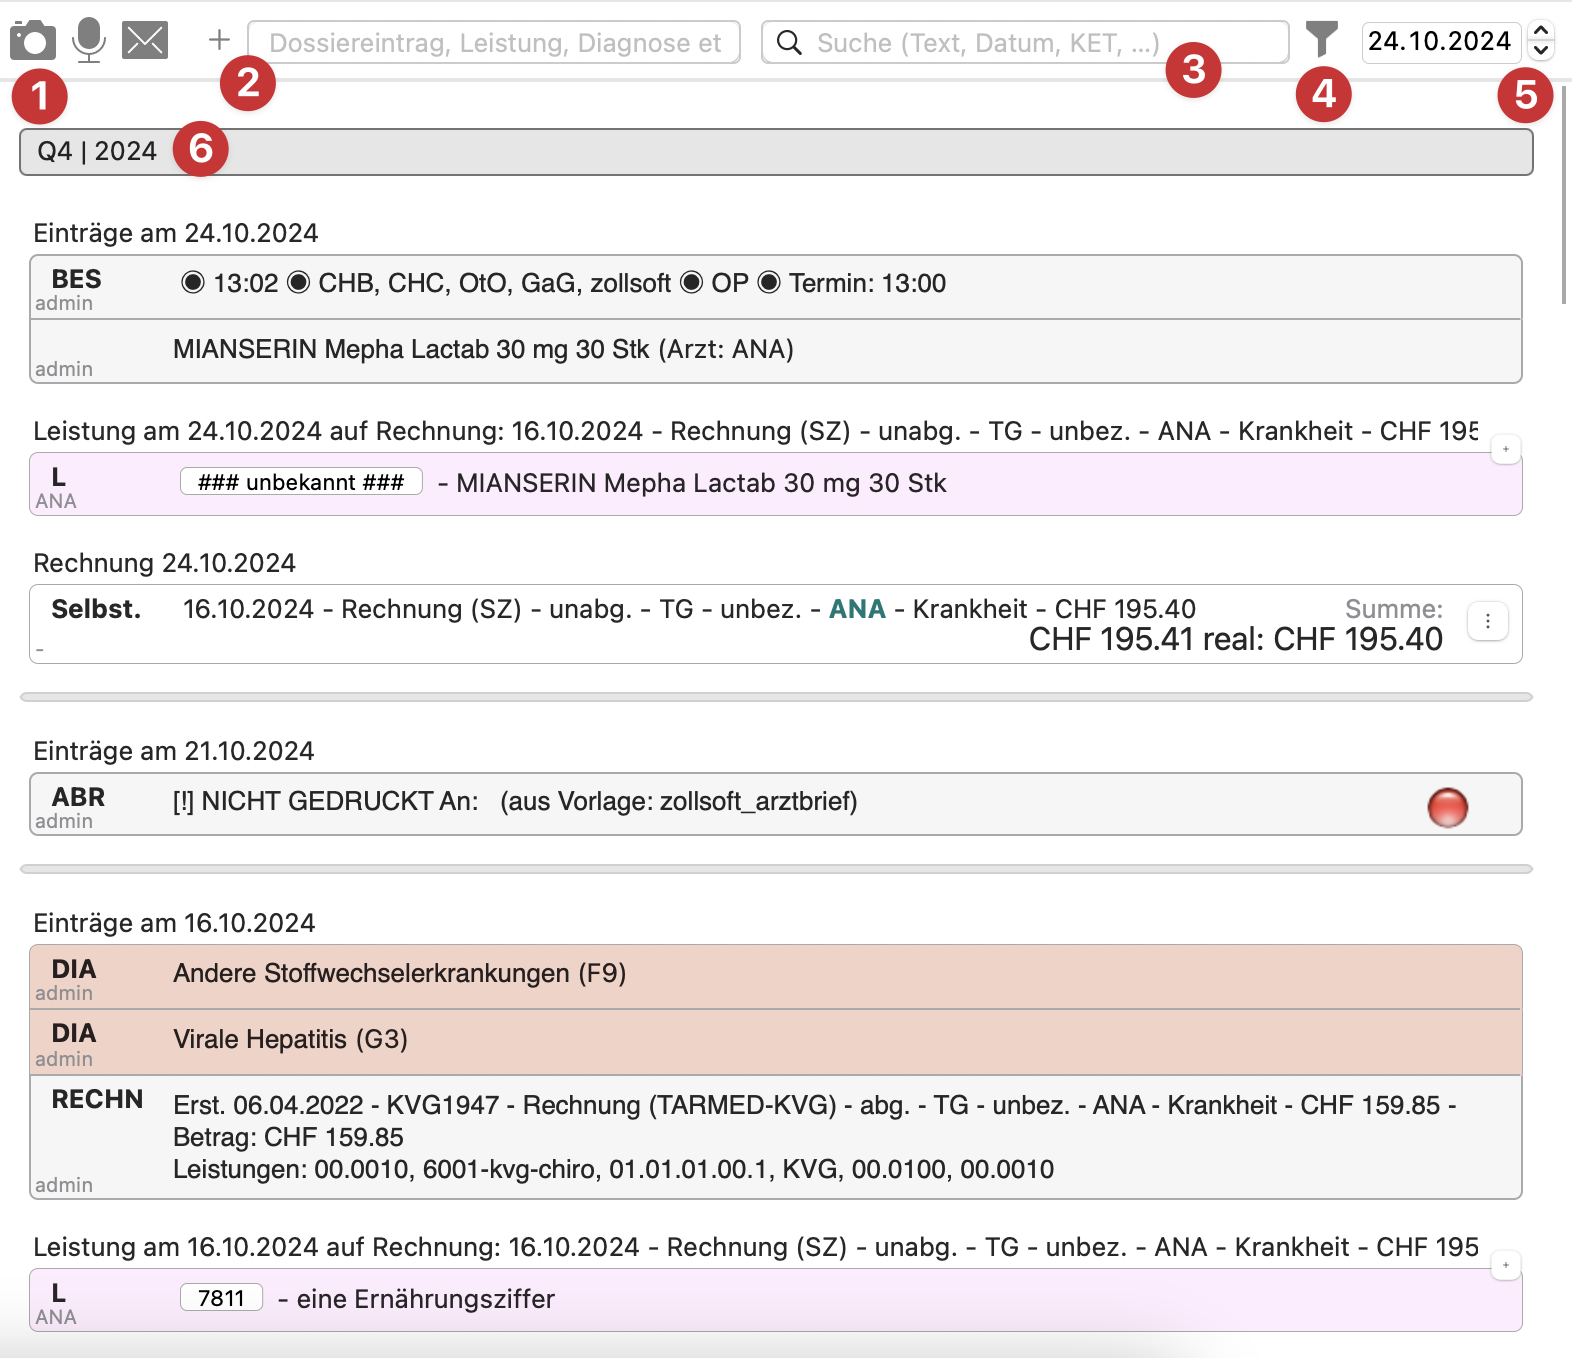This screenshot has height=1358, width=1572.
Task: Open the three-dot menu on Selbst. invoice row
Action: point(1488,621)
